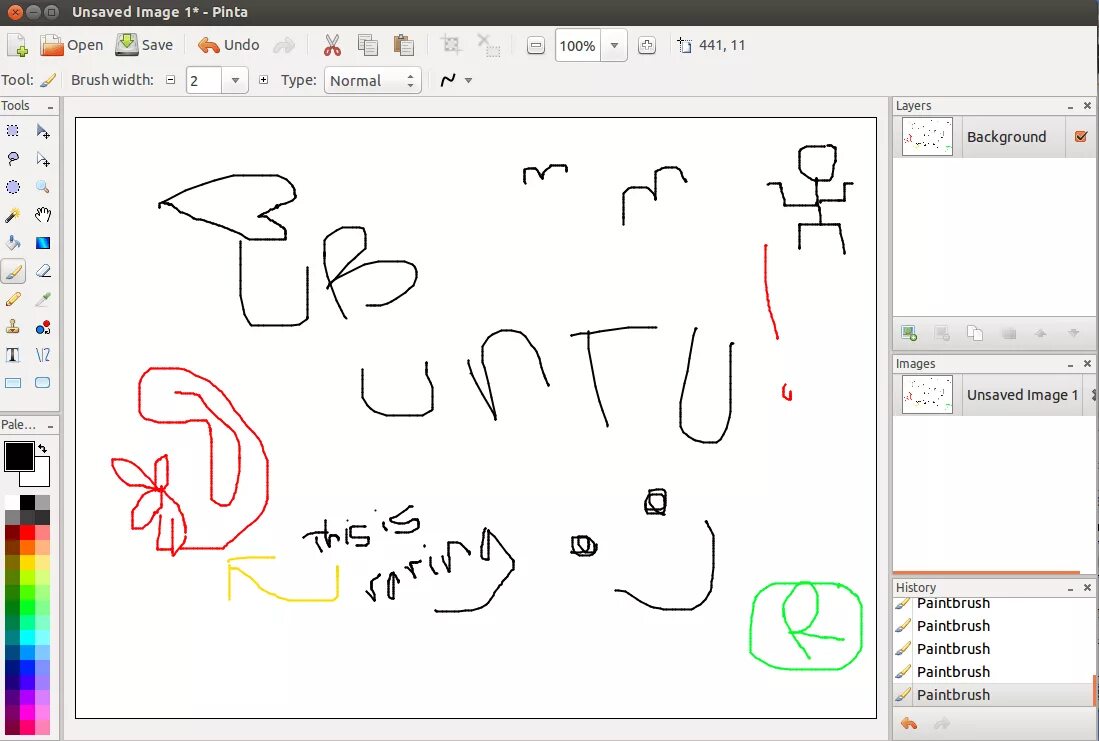This screenshot has height=741, width=1099.
Task: Select the Move Selected tool
Action: tap(43, 131)
